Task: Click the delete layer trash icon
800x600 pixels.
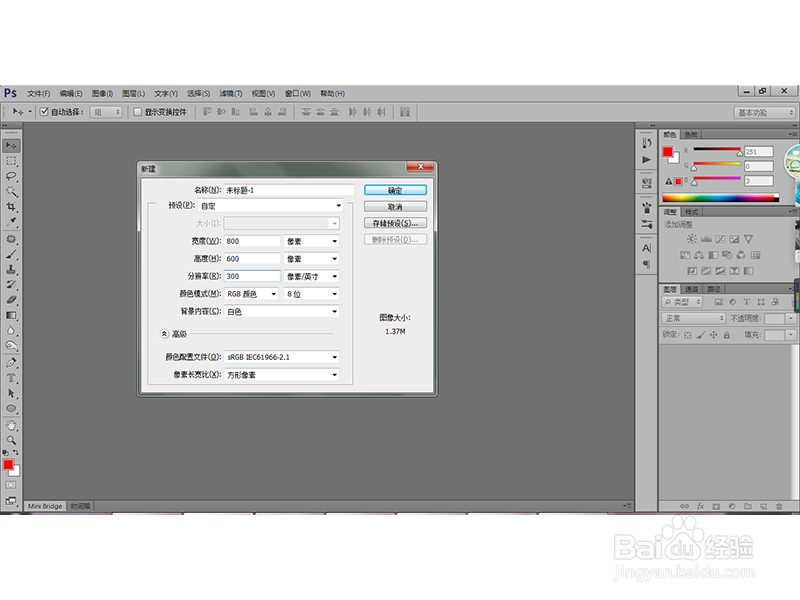Action: tap(779, 506)
